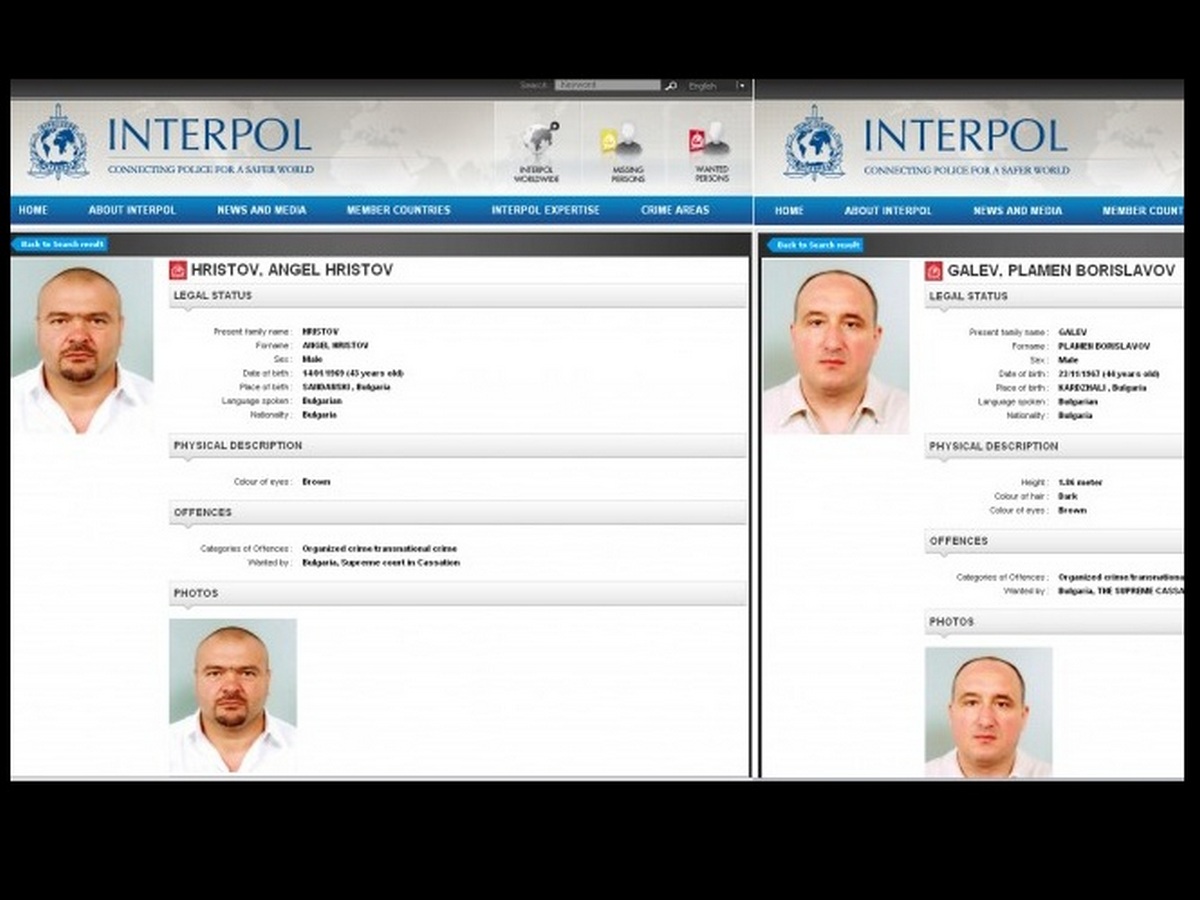Select Home in the left page navigation

click(33, 210)
